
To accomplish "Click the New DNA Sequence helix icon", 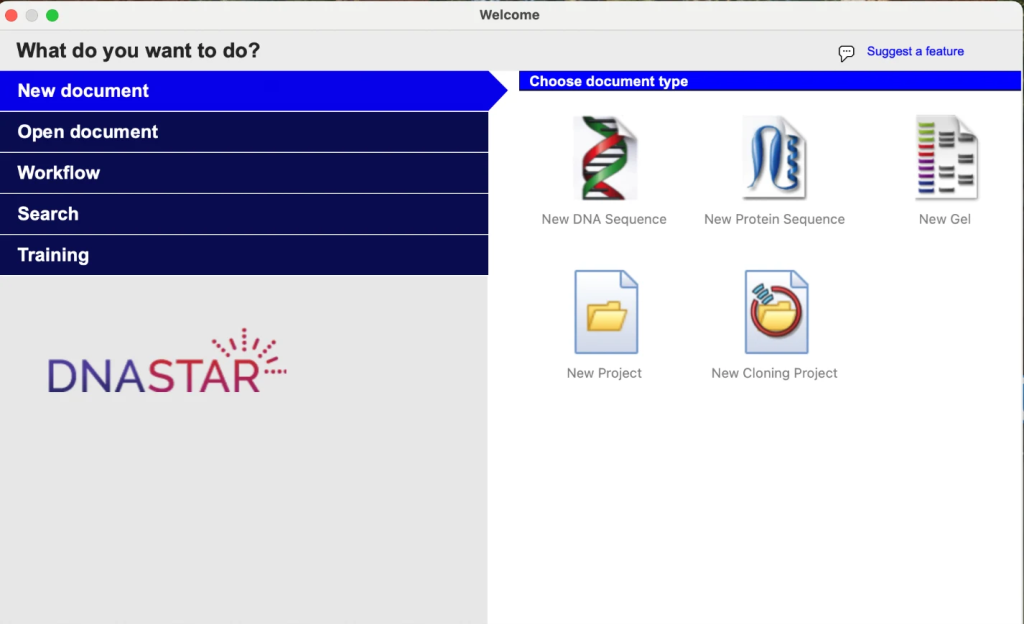I will coord(605,157).
